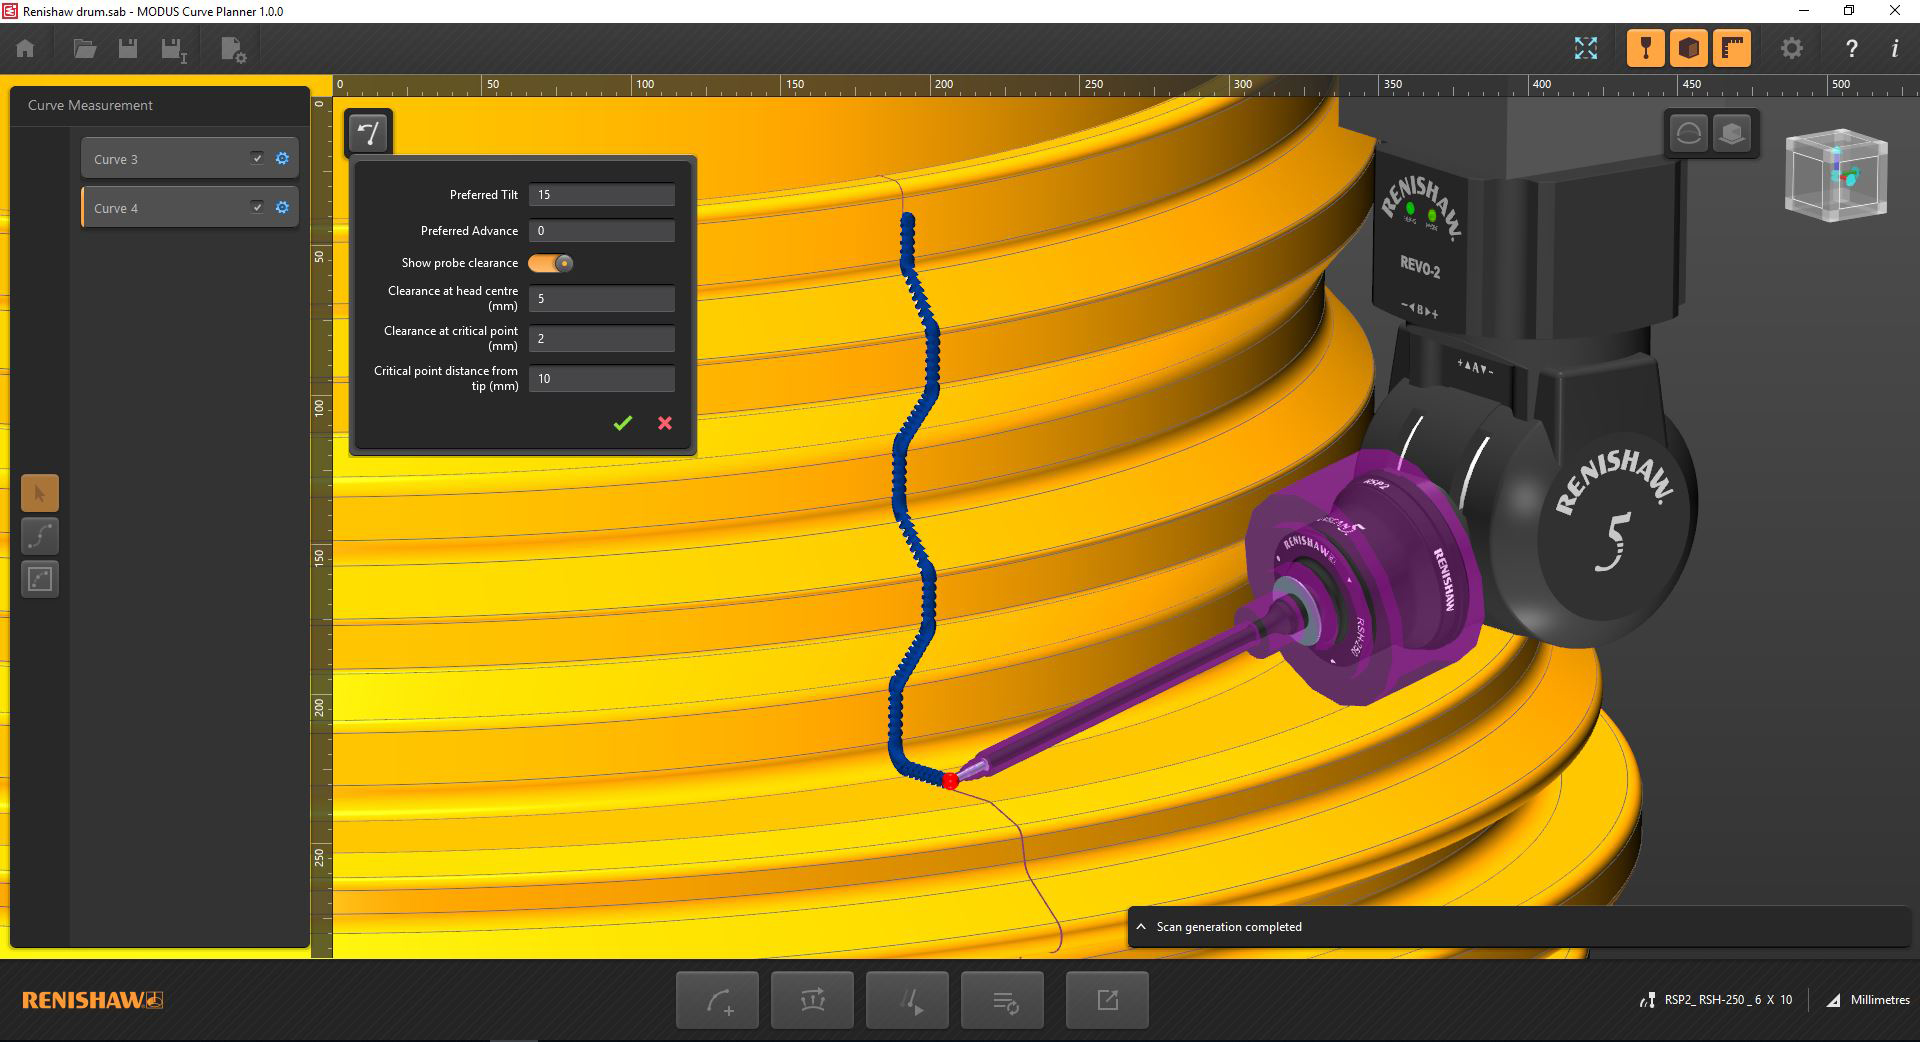
Task: Open Curve 3 settings gear
Action: (282, 158)
